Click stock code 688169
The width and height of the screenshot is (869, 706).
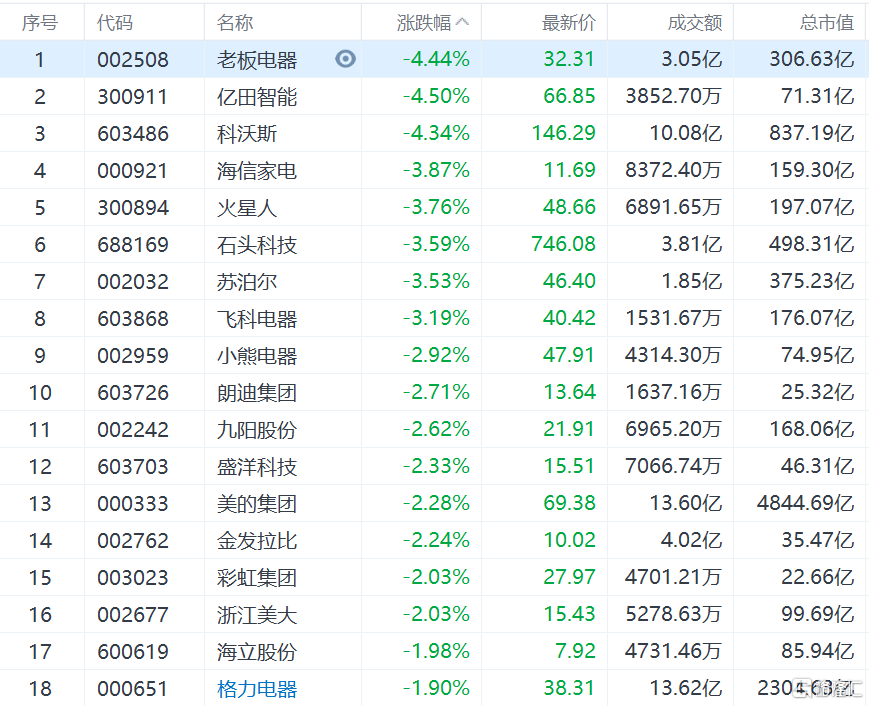tap(133, 244)
